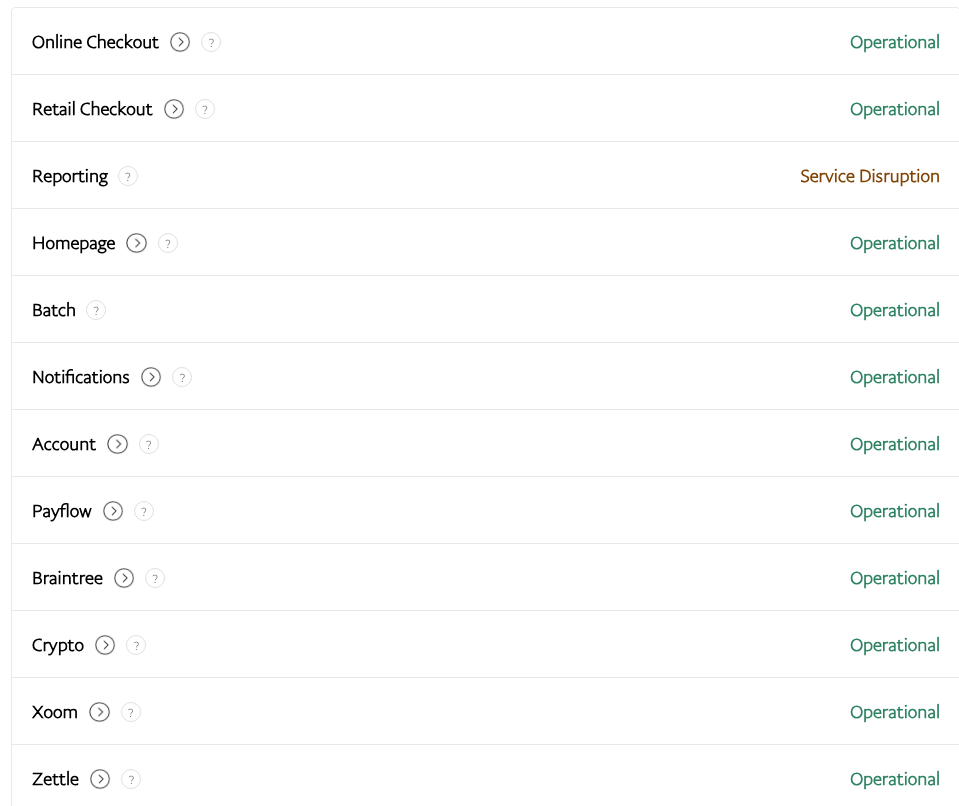
Task: Expand the Account row chevron
Action: tap(117, 444)
